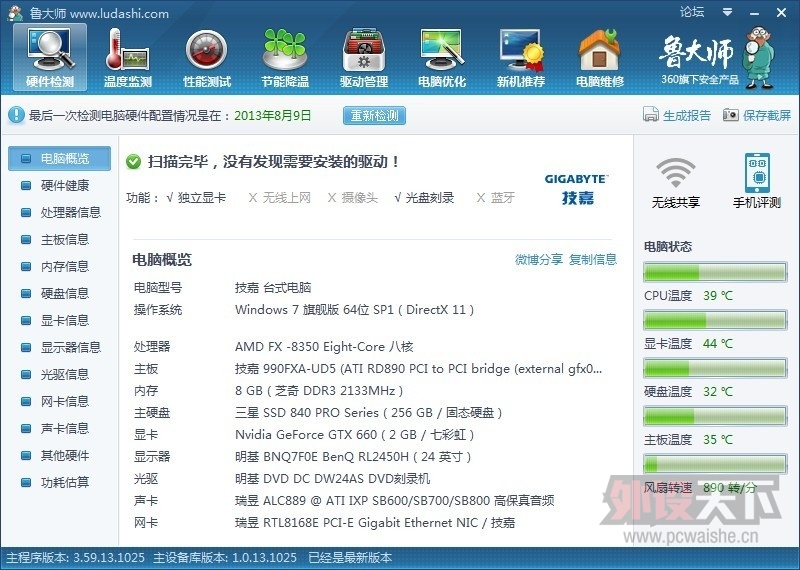800x570 pixels.
Task: Click 复制信息 copy info link
Action: click(593, 259)
